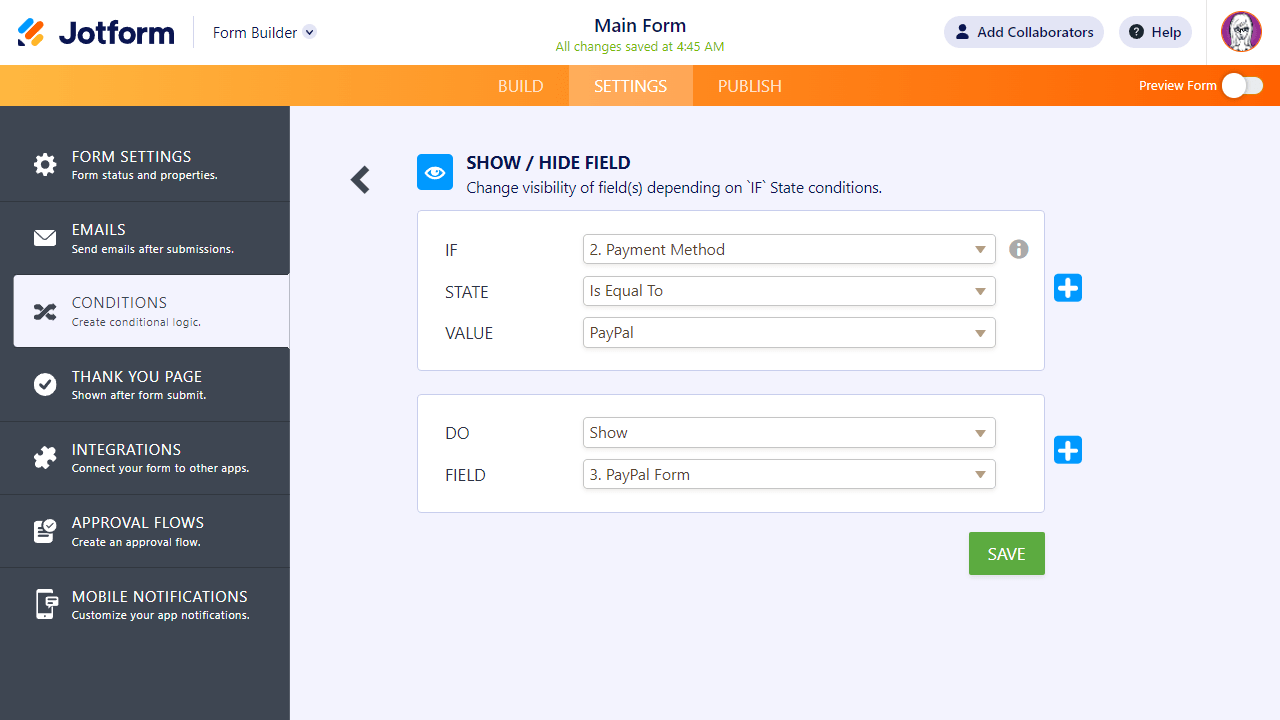
Task: Click the Show/Hide Field eye icon
Action: (x=434, y=172)
